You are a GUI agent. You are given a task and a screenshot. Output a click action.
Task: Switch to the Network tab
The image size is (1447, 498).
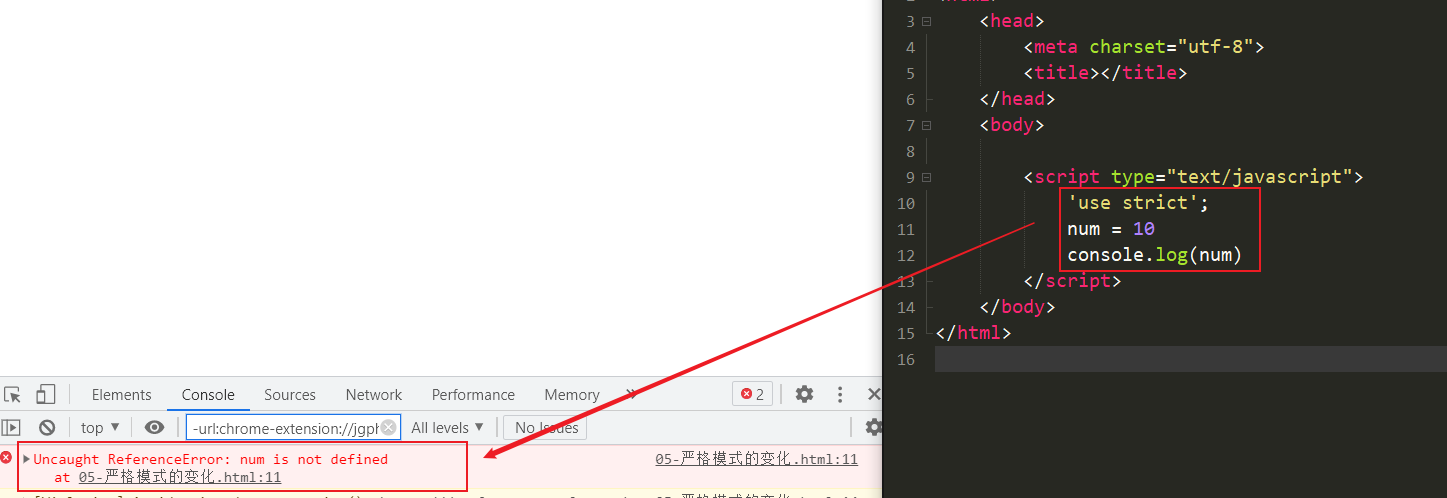pos(374,394)
